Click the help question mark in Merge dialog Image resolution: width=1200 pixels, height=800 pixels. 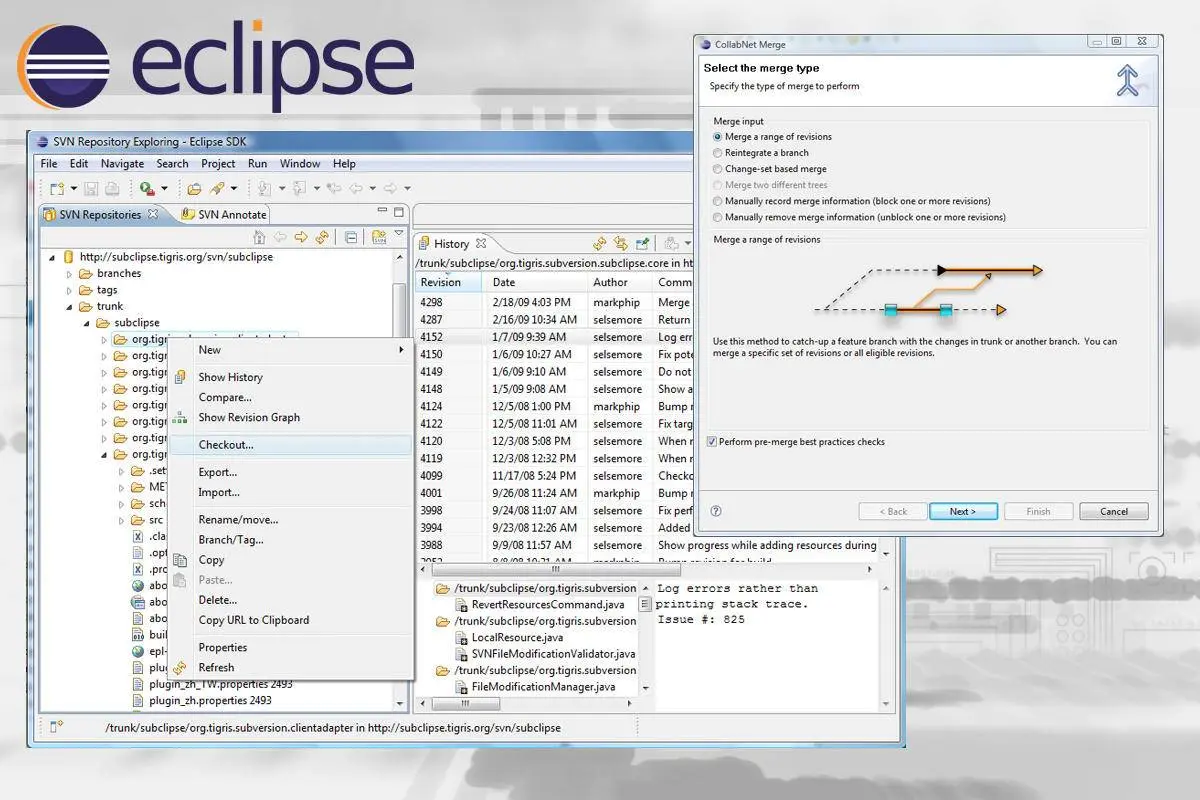[x=715, y=511]
